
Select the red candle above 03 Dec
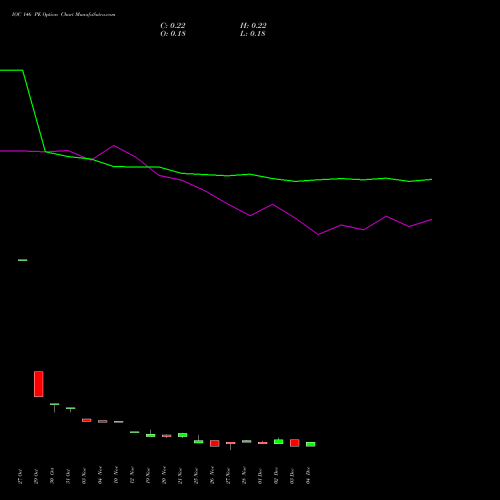click(295, 443)
